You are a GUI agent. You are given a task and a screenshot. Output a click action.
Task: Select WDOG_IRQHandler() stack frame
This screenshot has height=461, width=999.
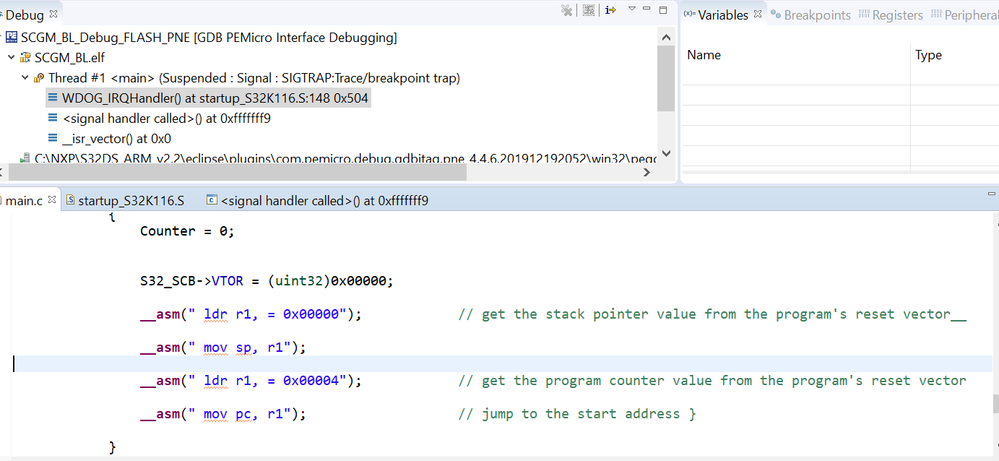[x=215, y=99]
